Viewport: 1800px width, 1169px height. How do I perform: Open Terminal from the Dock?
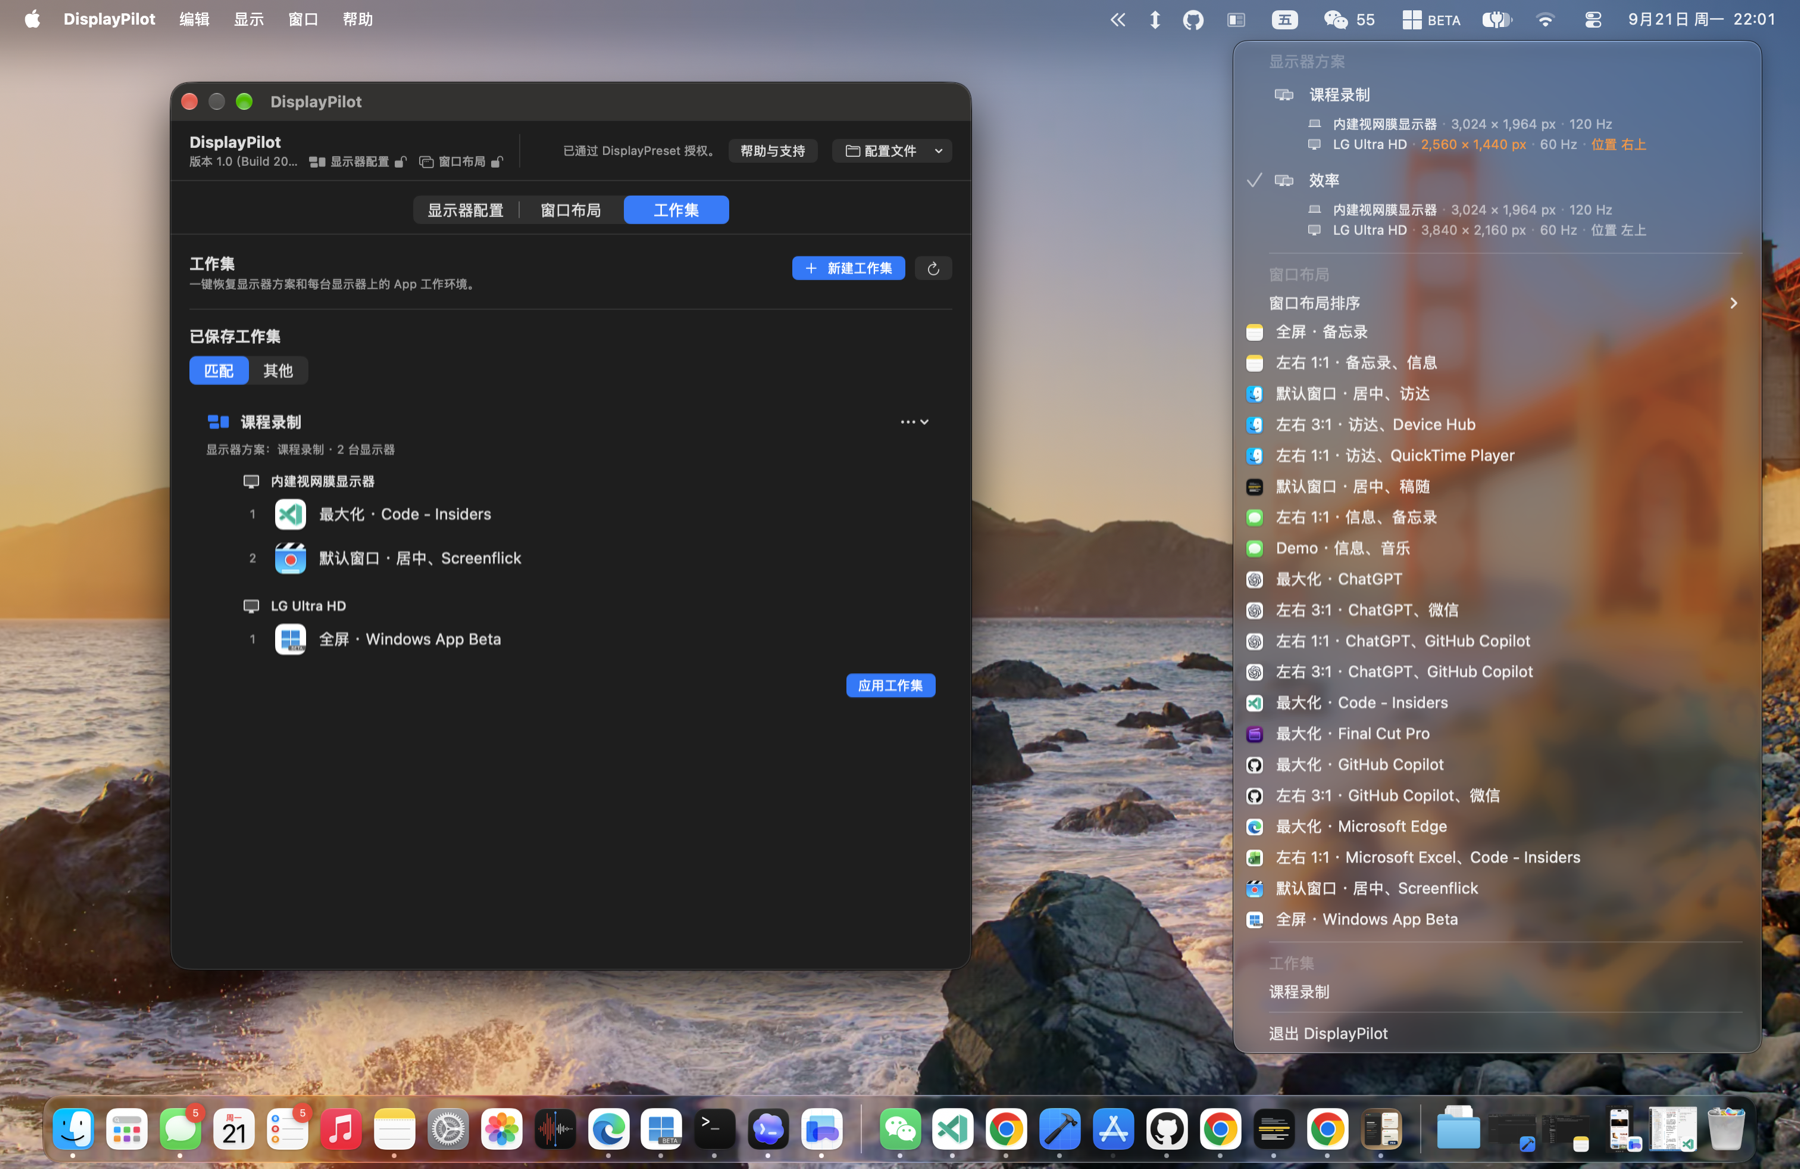point(715,1130)
